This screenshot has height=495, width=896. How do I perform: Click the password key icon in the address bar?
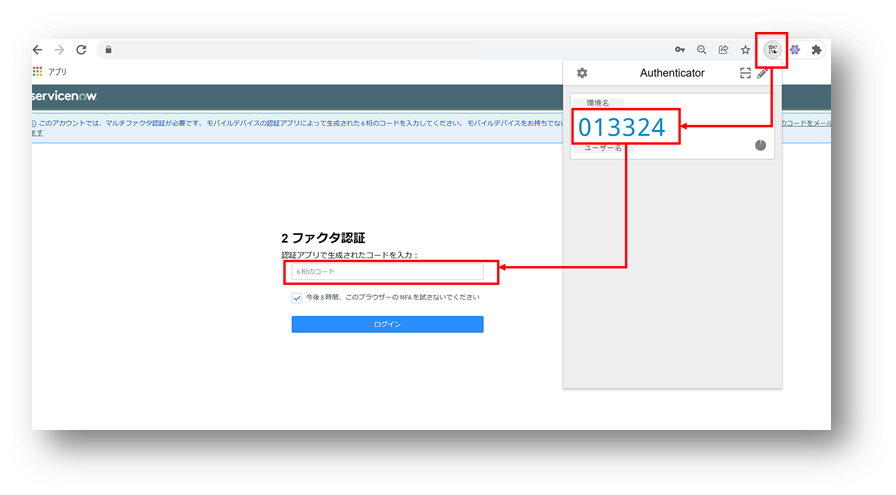point(679,50)
